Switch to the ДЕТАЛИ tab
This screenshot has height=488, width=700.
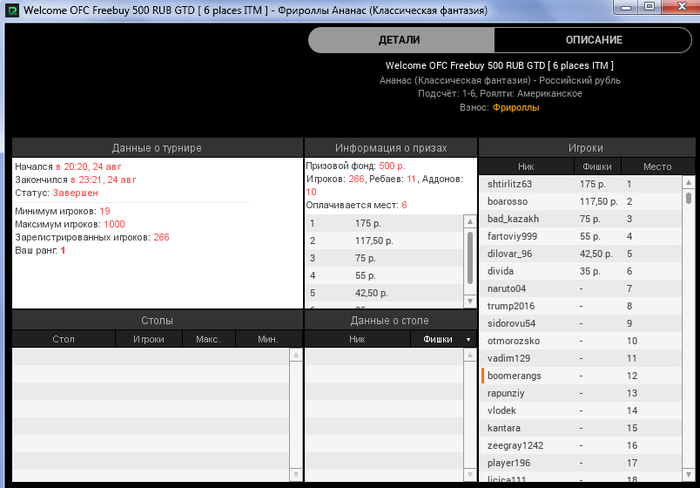point(400,40)
